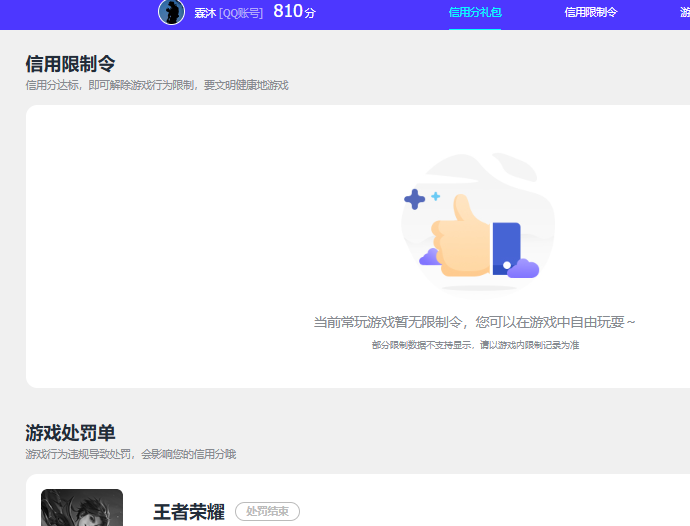Click the 处罚结束 status badge

pos(267,511)
